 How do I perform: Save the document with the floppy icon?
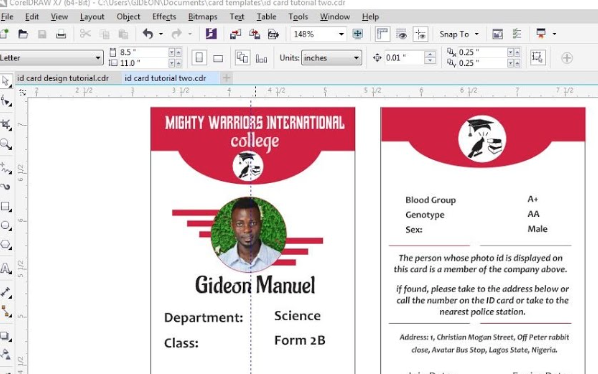(42, 34)
